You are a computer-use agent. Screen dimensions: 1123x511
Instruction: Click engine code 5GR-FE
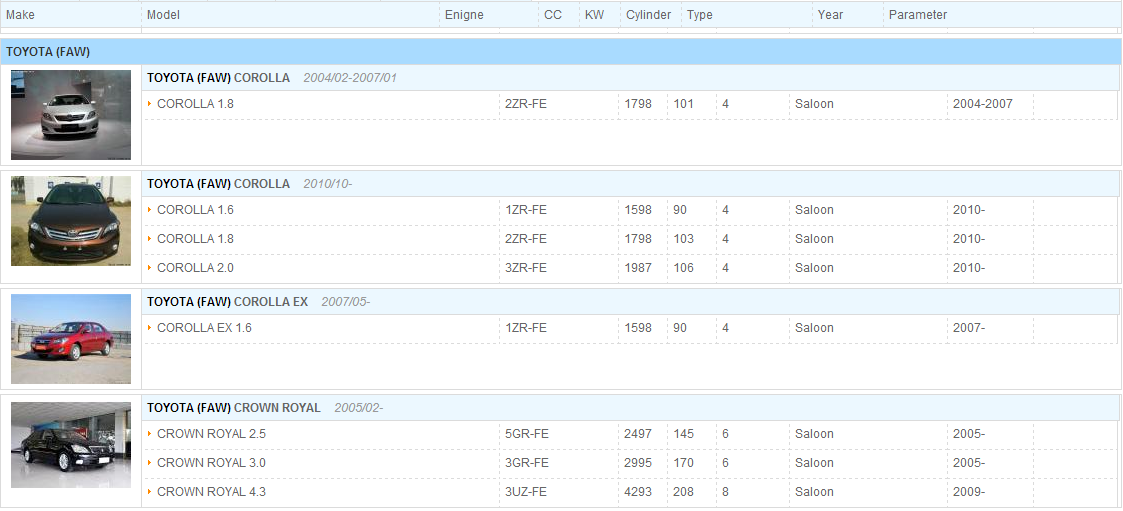click(x=526, y=434)
